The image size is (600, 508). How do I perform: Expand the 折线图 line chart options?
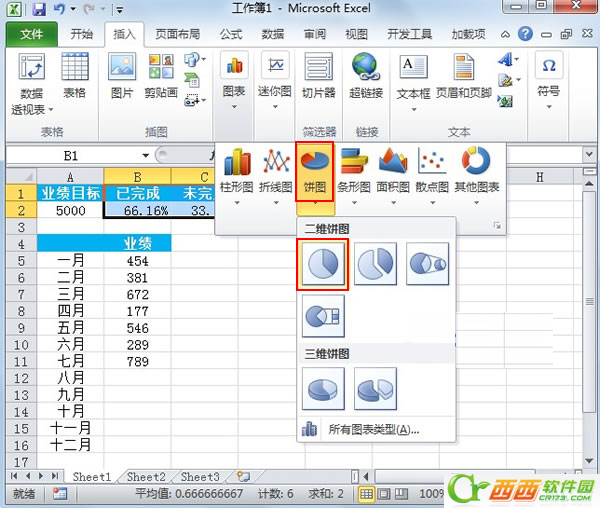click(x=276, y=175)
